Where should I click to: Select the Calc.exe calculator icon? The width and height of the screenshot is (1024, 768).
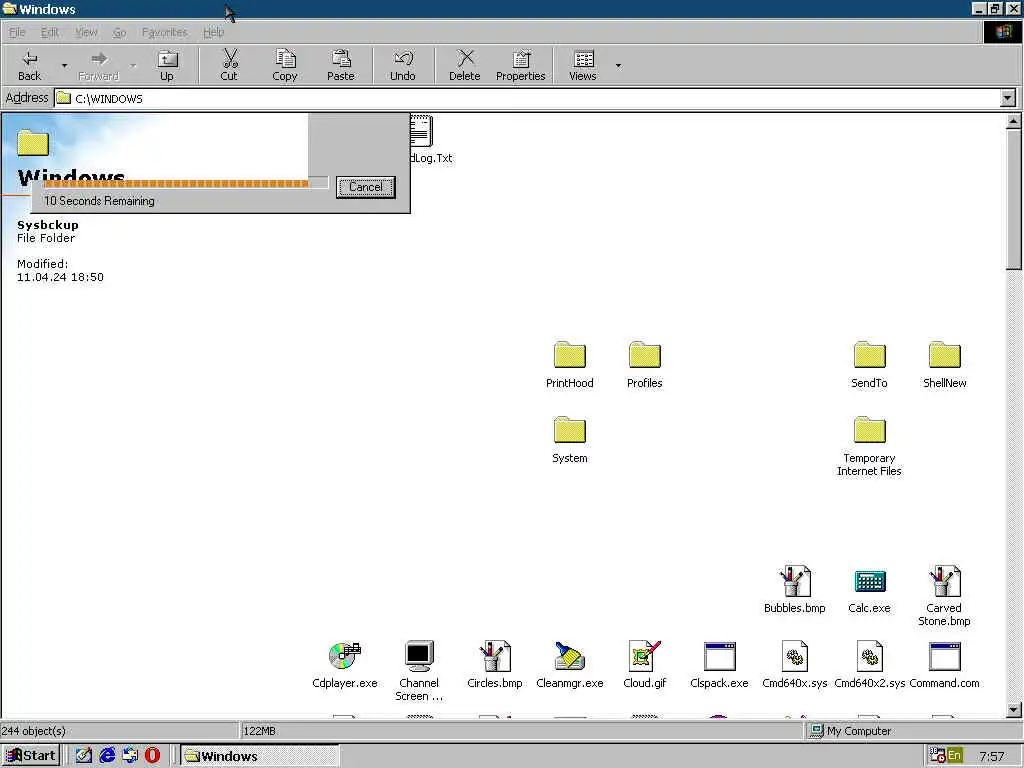coord(869,590)
